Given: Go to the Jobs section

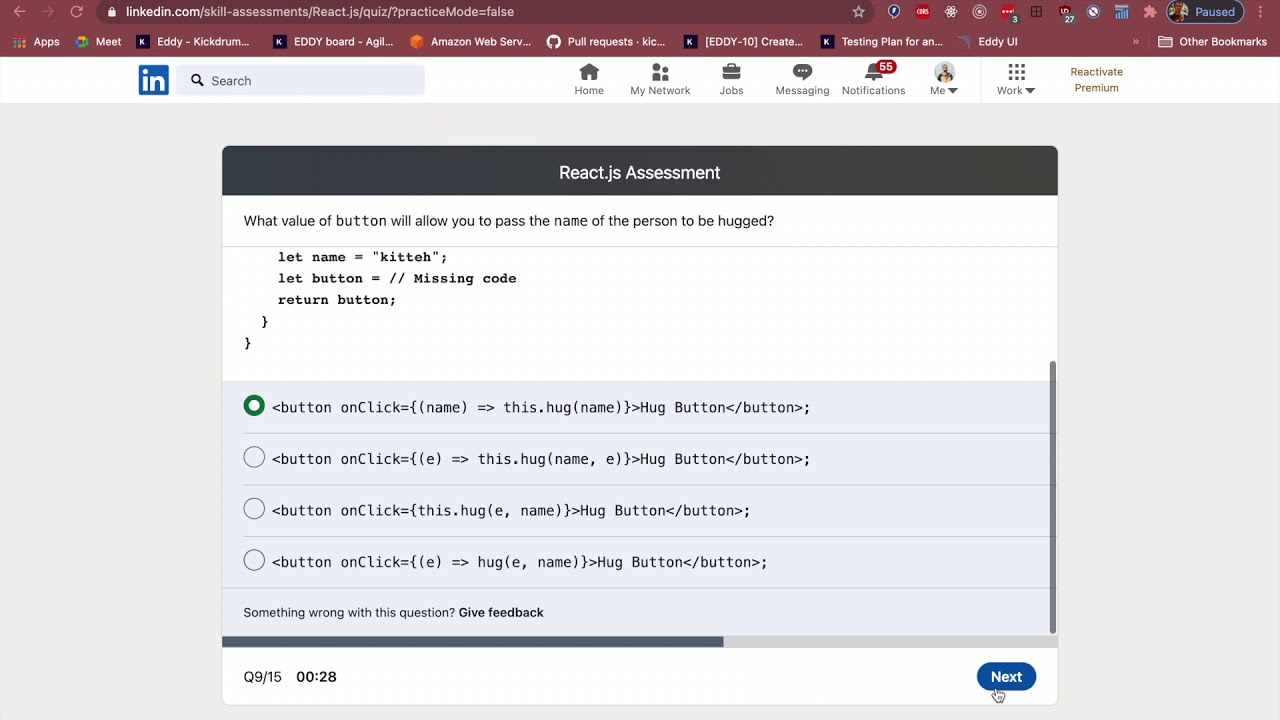Looking at the screenshot, I should point(731,80).
